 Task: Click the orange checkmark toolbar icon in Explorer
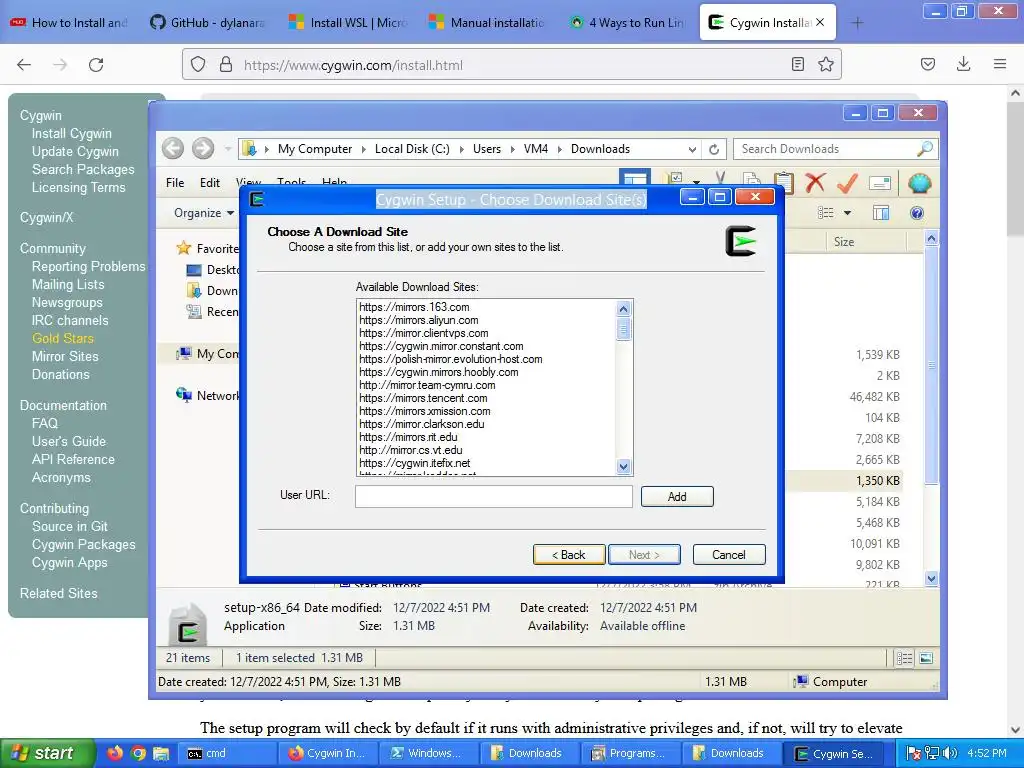click(x=847, y=183)
